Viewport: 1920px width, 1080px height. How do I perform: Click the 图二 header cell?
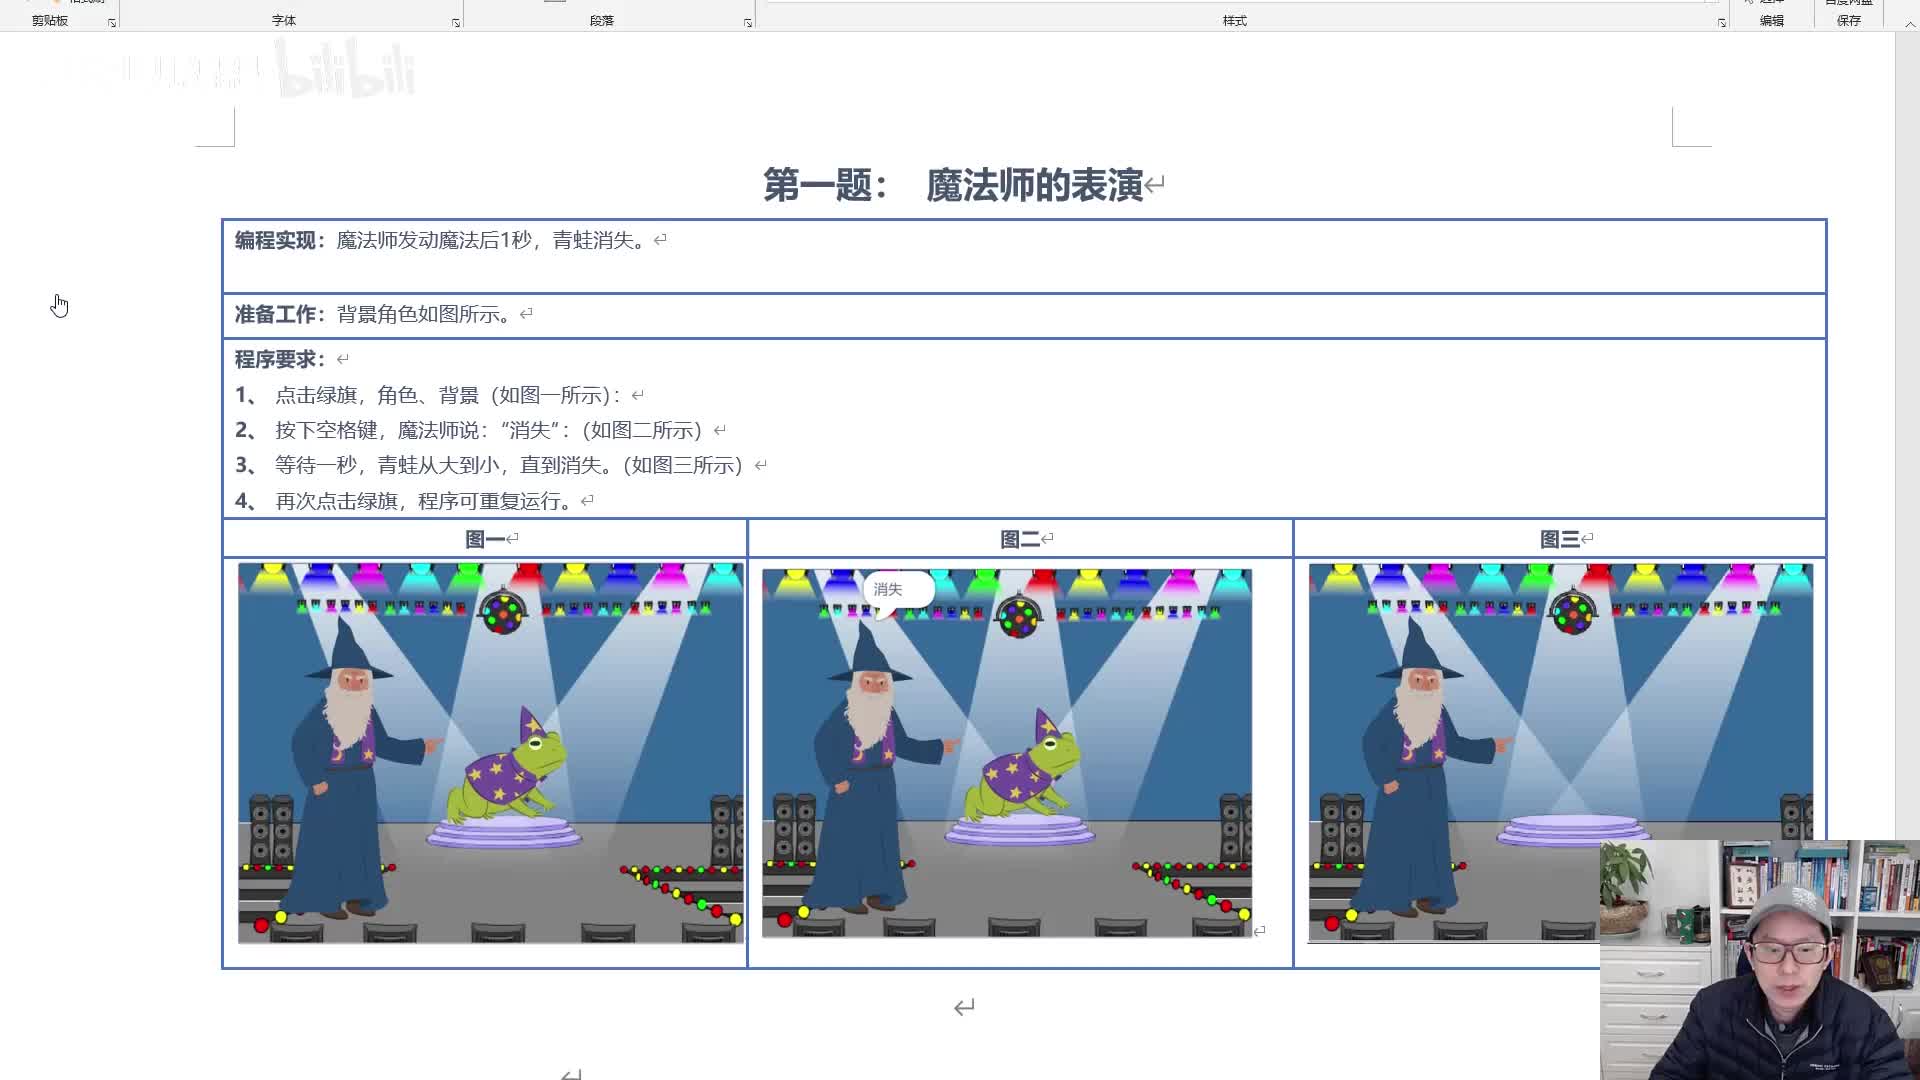[x=1020, y=539]
